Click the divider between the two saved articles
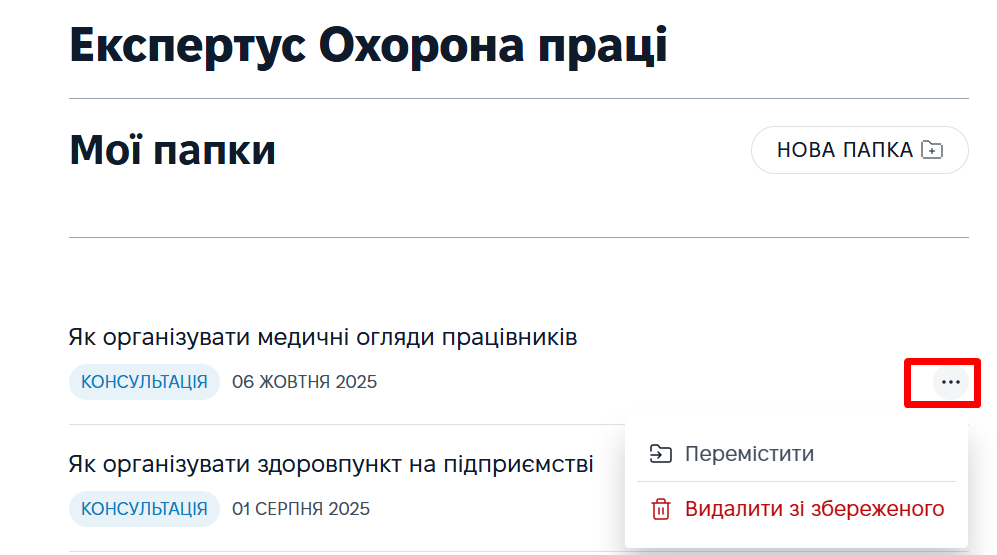The image size is (997, 555). pyautogui.click(x=340, y=425)
